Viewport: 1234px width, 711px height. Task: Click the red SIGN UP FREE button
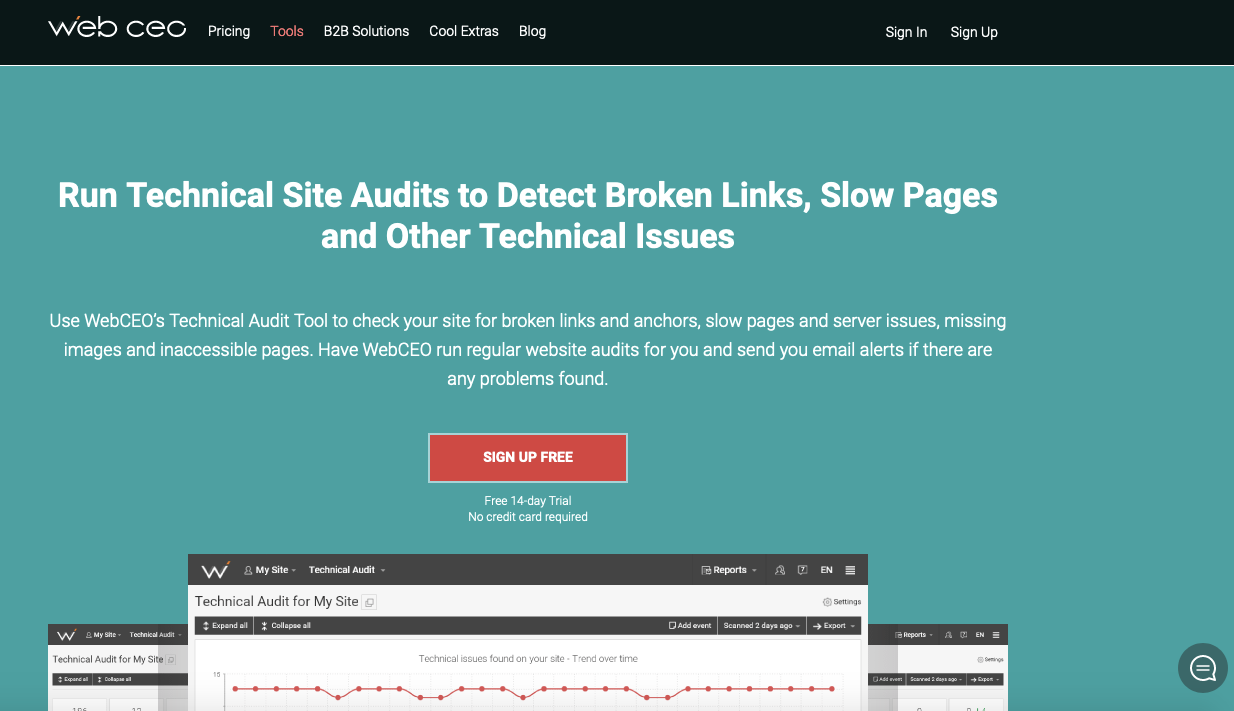click(x=528, y=457)
